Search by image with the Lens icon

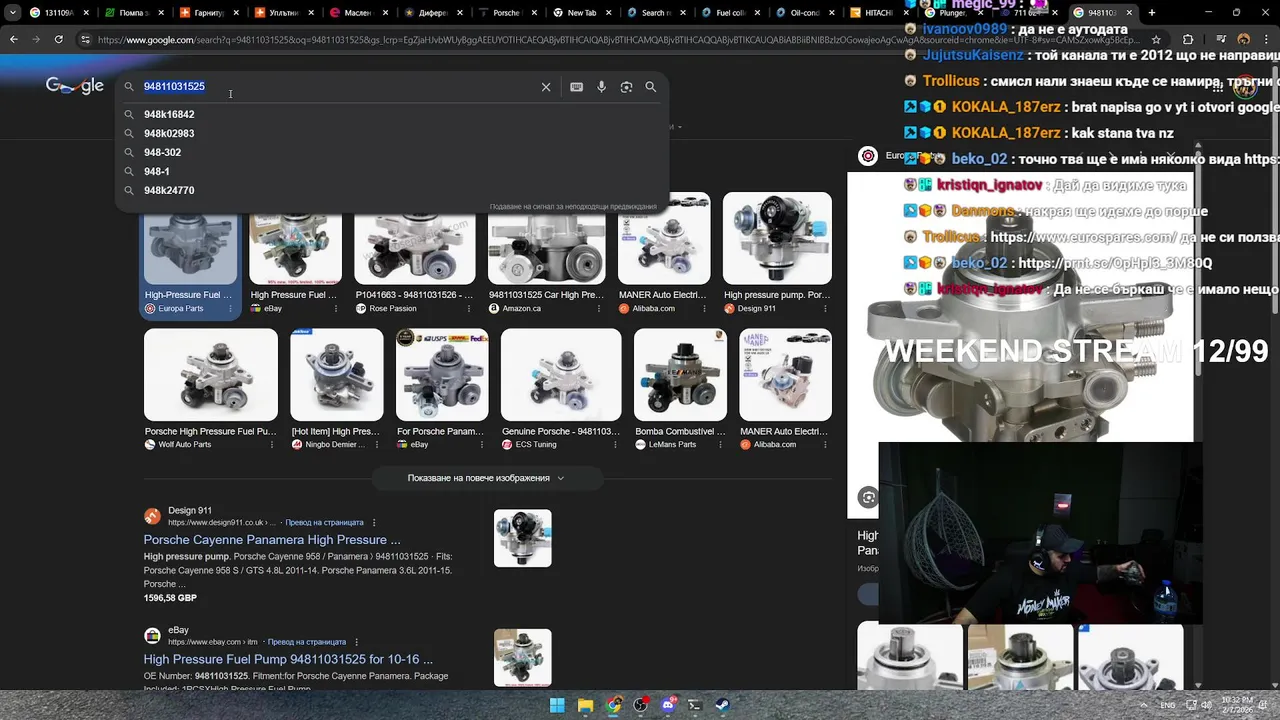point(626,87)
